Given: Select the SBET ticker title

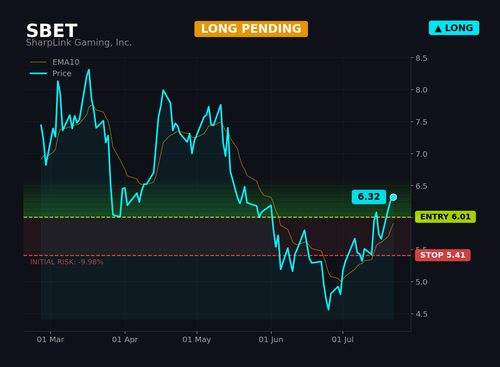Looking at the screenshot, I should pyautogui.click(x=52, y=31).
